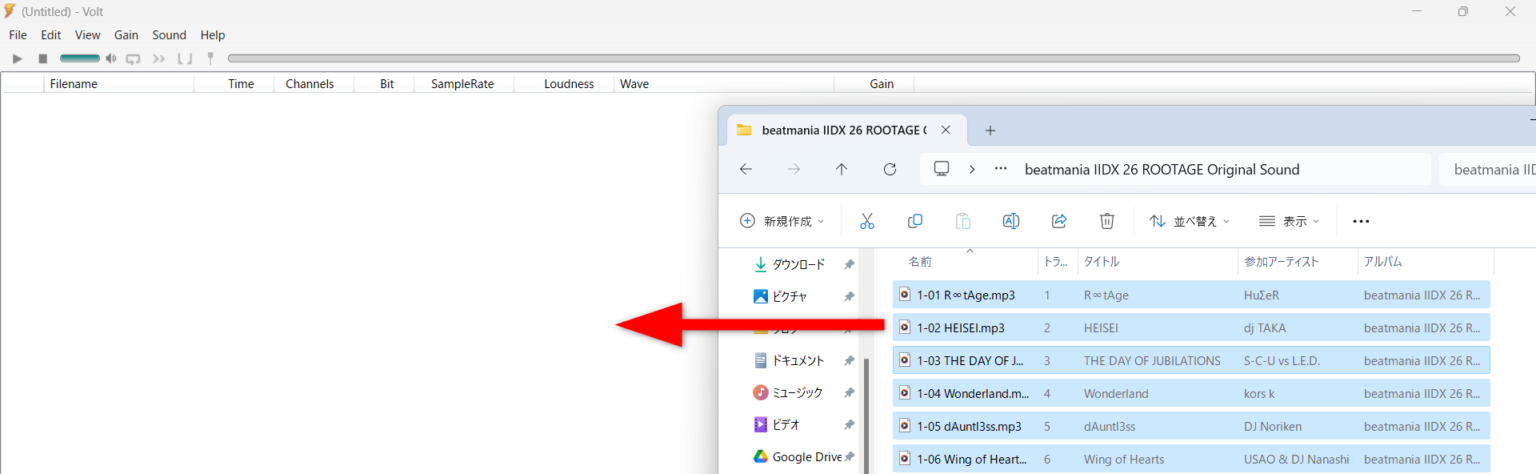Toggle the fast-forward double-arrow icon
Screen dimensions: 1536x474
pyautogui.click(x=158, y=59)
